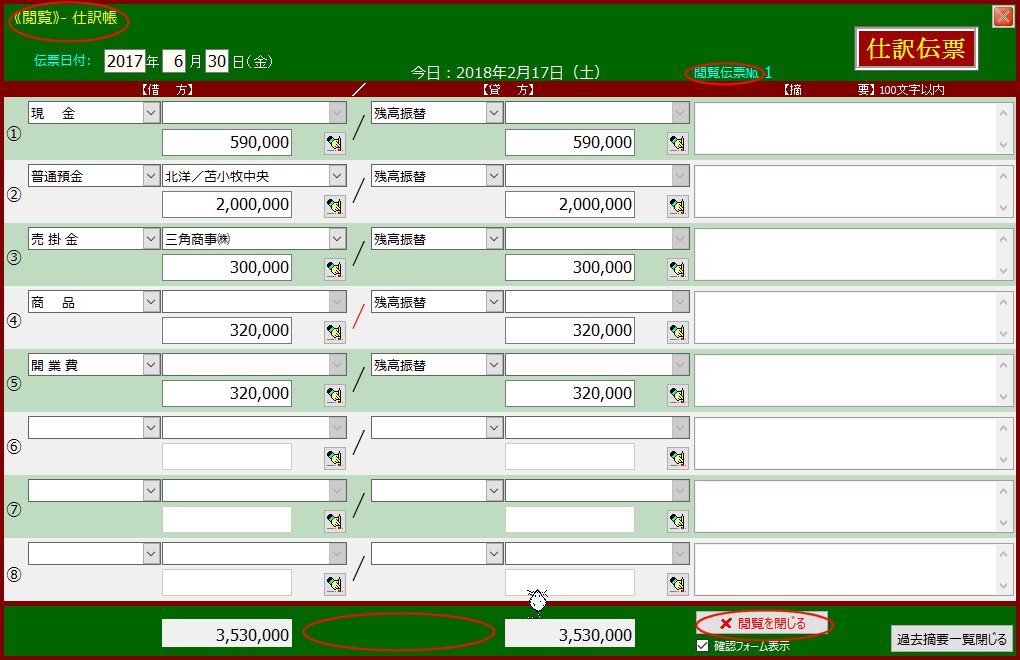Click the debit-side amount icon in empty row 8
This screenshot has height=660, width=1020.
point(334,585)
